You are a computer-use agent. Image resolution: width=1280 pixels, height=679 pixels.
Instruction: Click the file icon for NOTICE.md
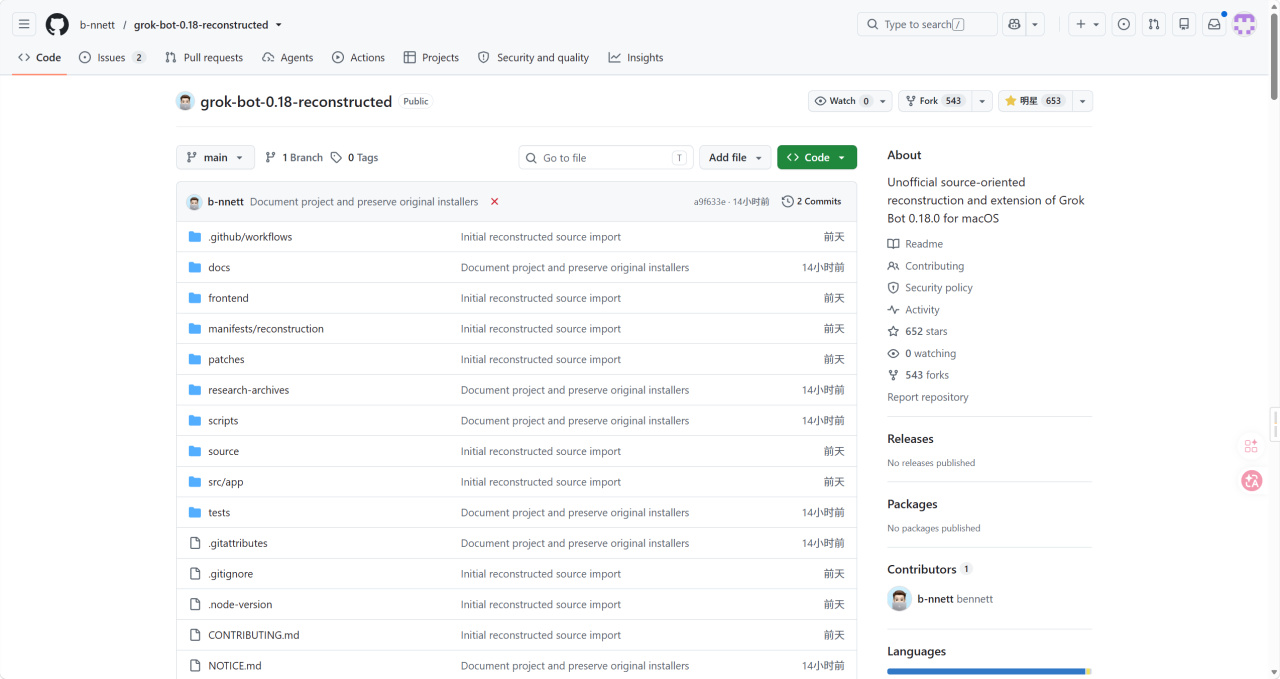click(x=195, y=666)
